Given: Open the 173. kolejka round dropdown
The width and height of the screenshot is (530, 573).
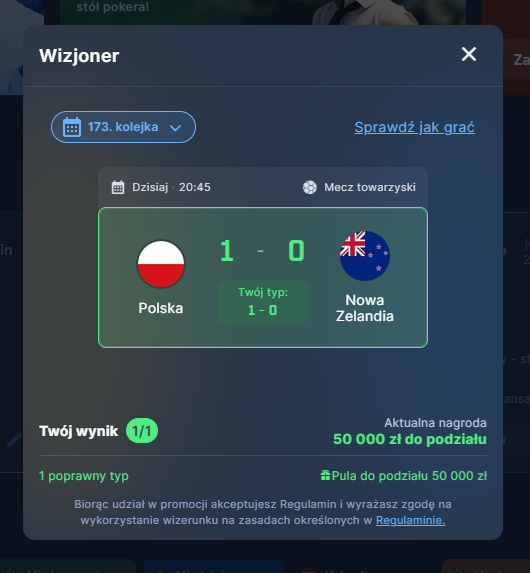Looking at the screenshot, I should (123, 127).
